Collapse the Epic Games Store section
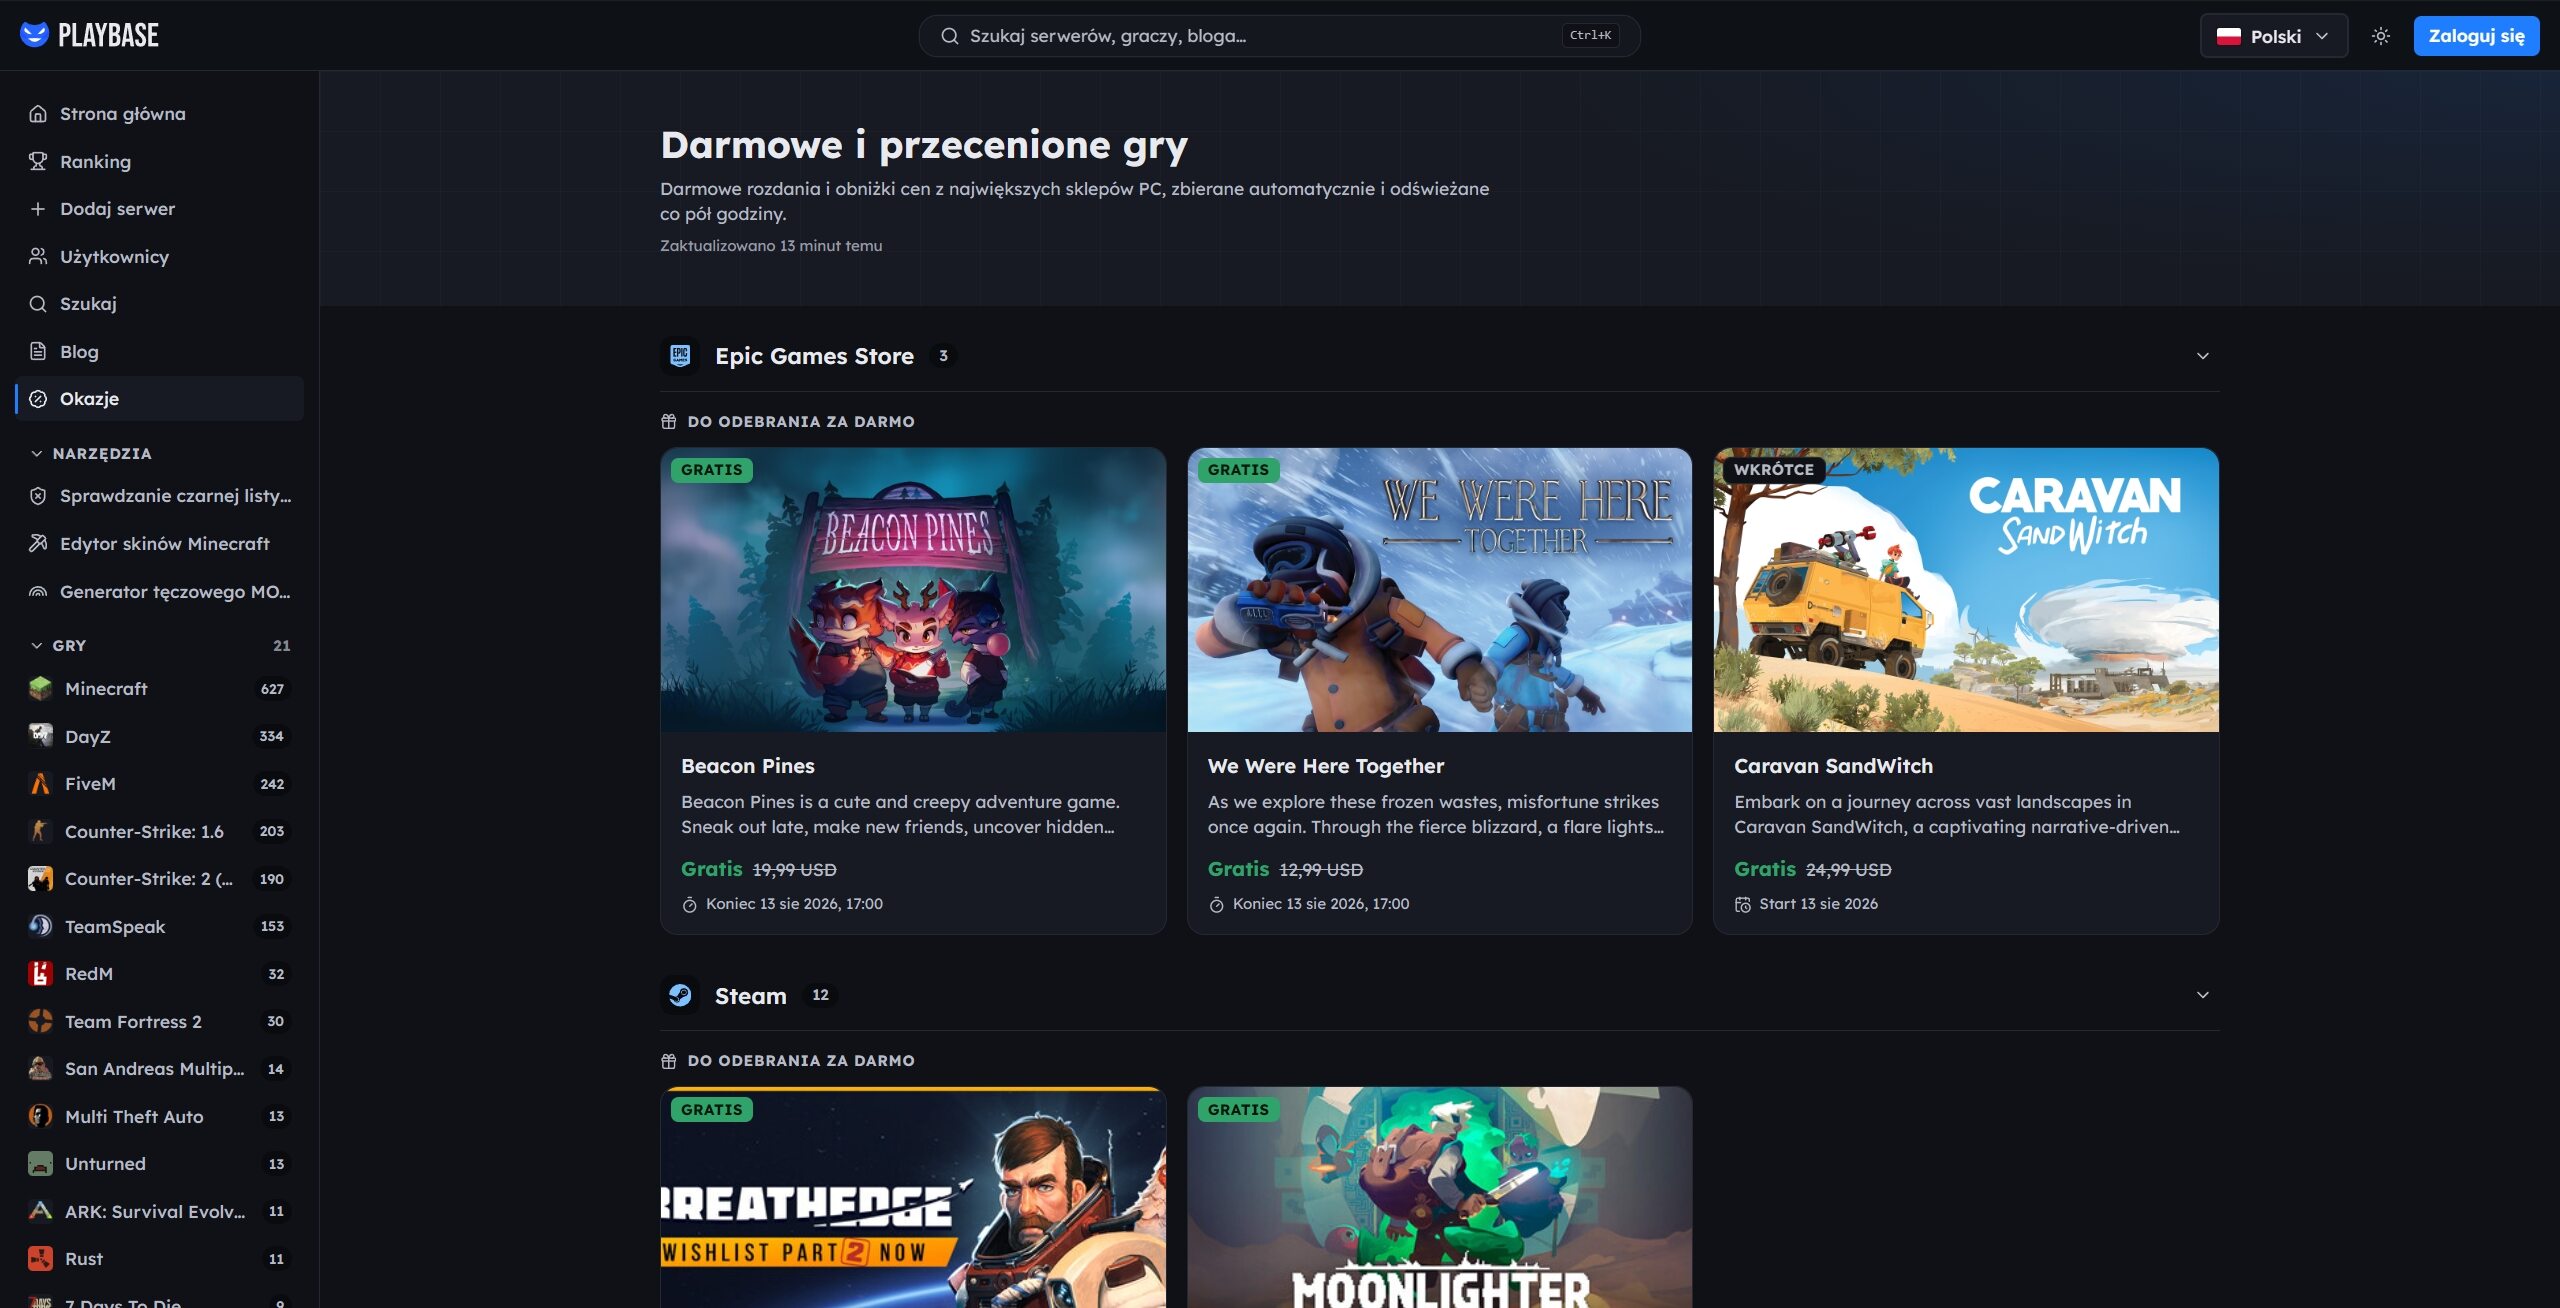Screen dimensions: 2560x1308 coord(2202,356)
